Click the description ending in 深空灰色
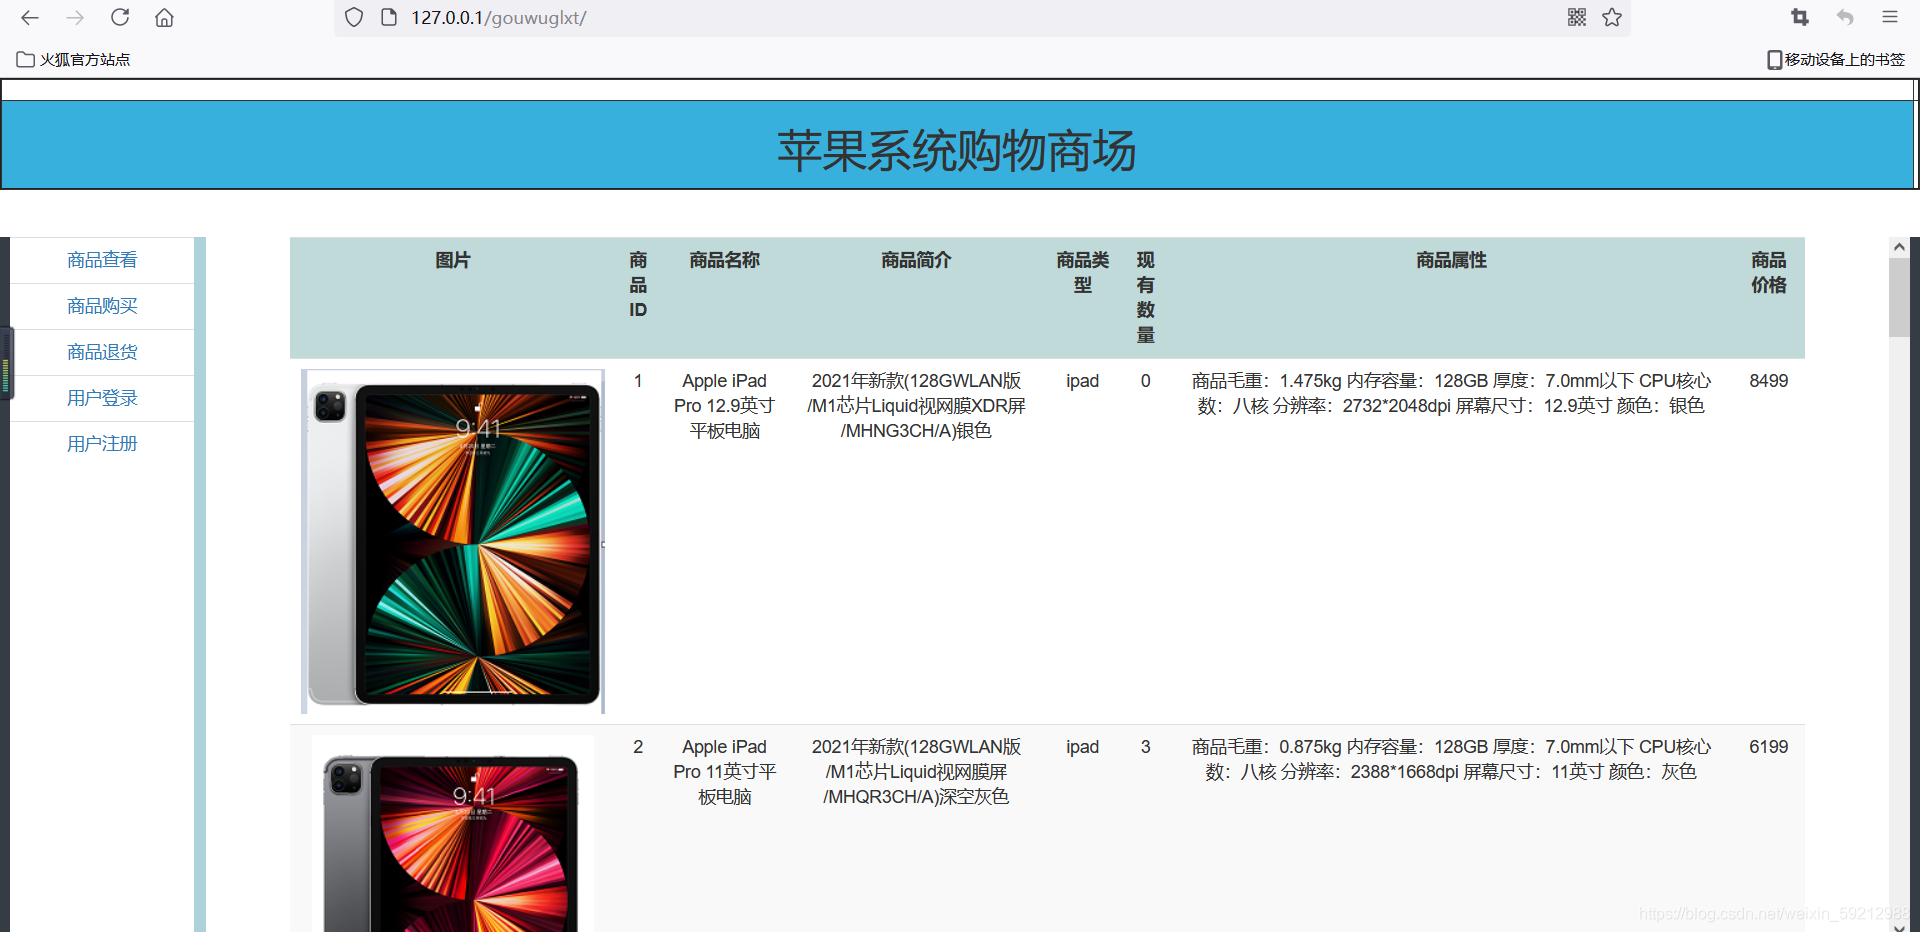 (916, 772)
